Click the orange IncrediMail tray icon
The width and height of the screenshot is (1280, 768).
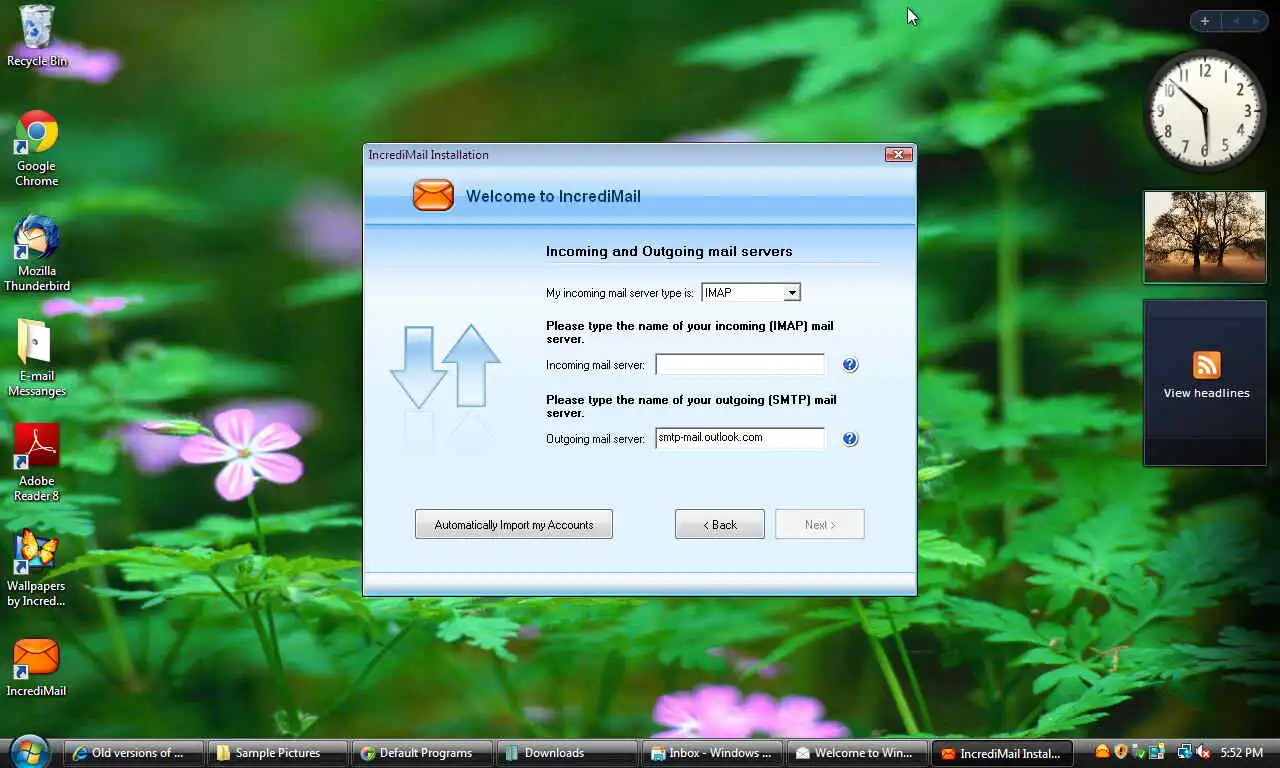pyautogui.click(x=1102, y=752)
